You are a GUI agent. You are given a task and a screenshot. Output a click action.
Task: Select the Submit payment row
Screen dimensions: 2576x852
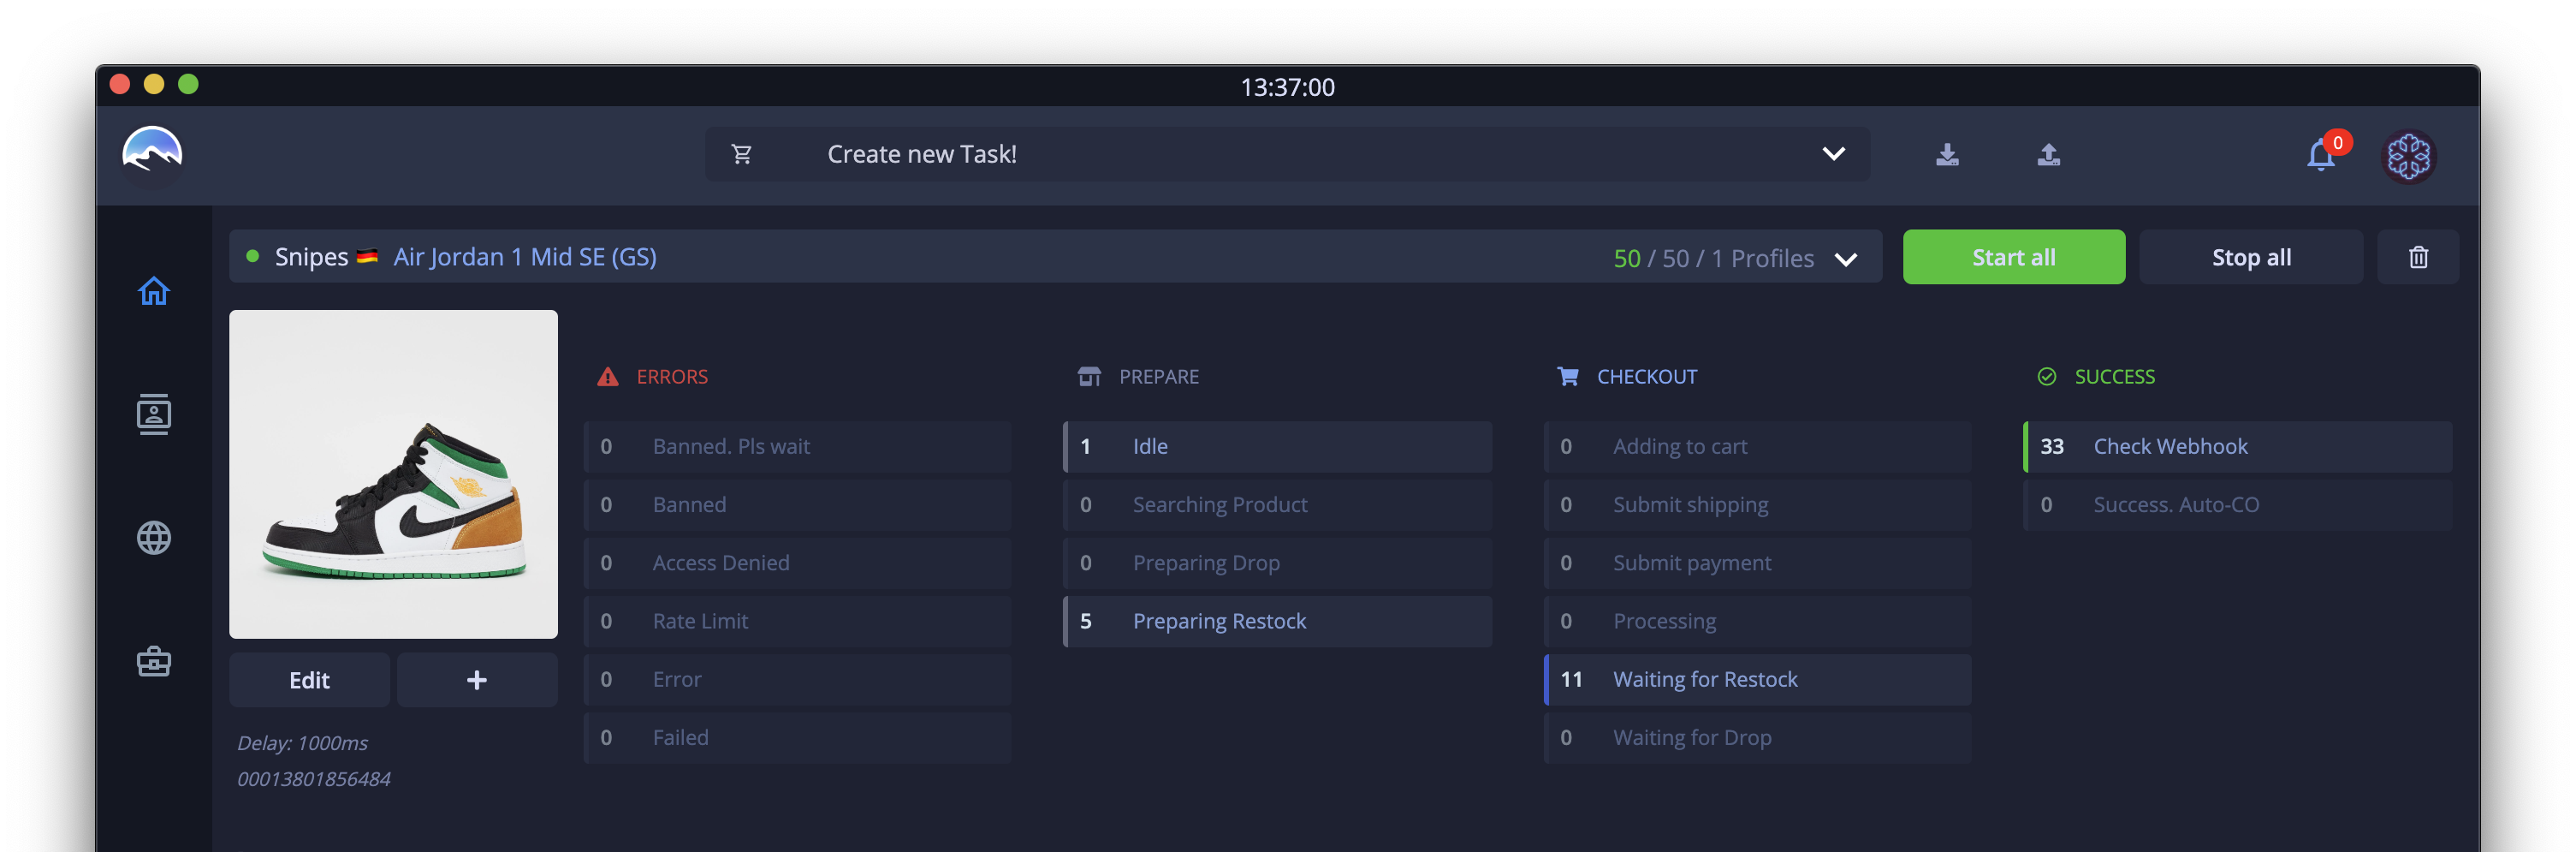[x=1757, y=563]
